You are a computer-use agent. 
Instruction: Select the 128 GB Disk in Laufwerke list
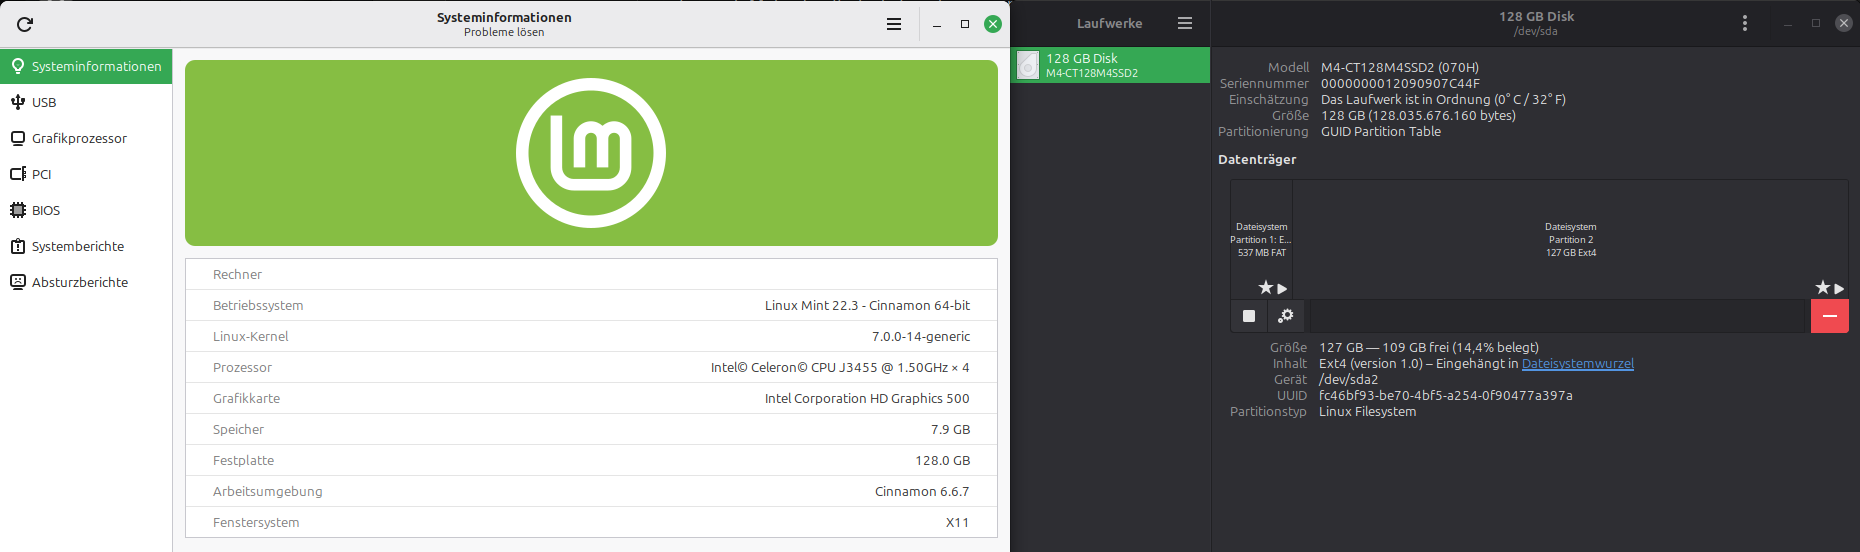[x=1110, y=65]
